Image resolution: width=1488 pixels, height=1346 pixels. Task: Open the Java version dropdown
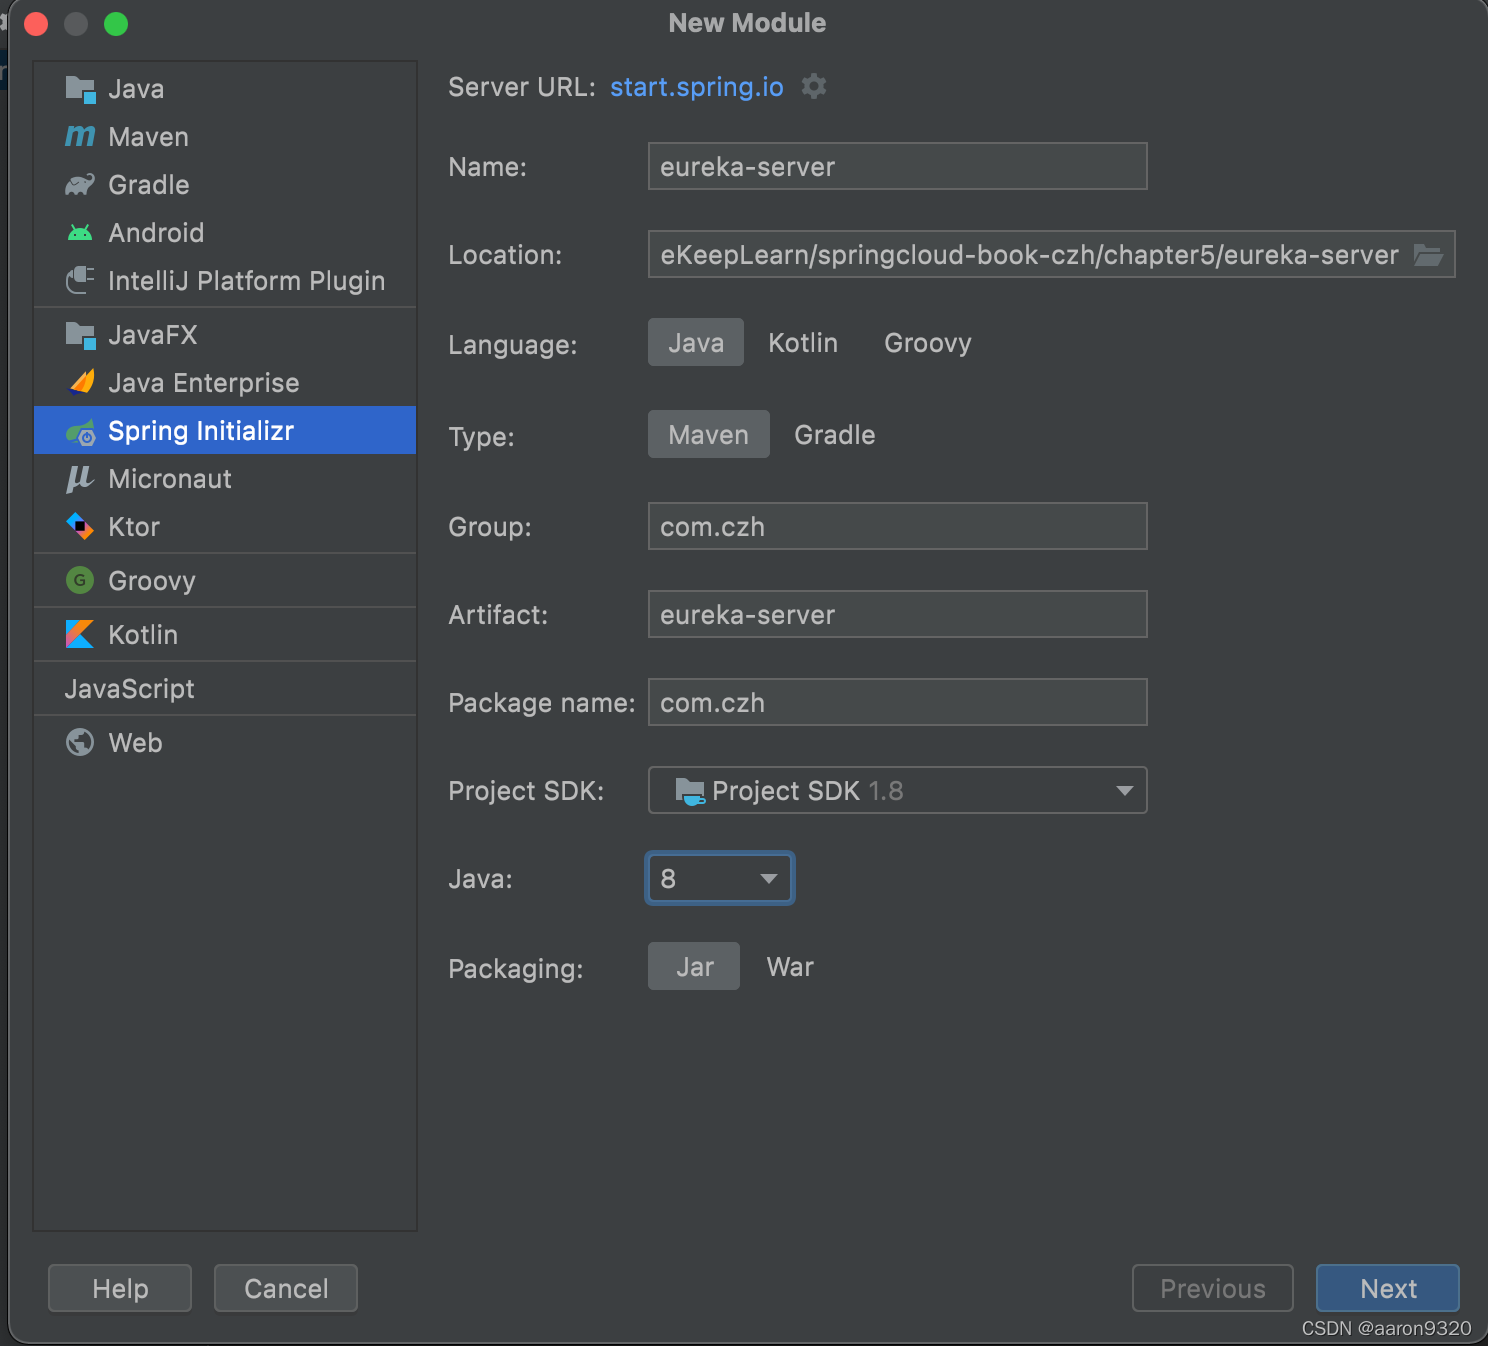(x=720, y=879)
